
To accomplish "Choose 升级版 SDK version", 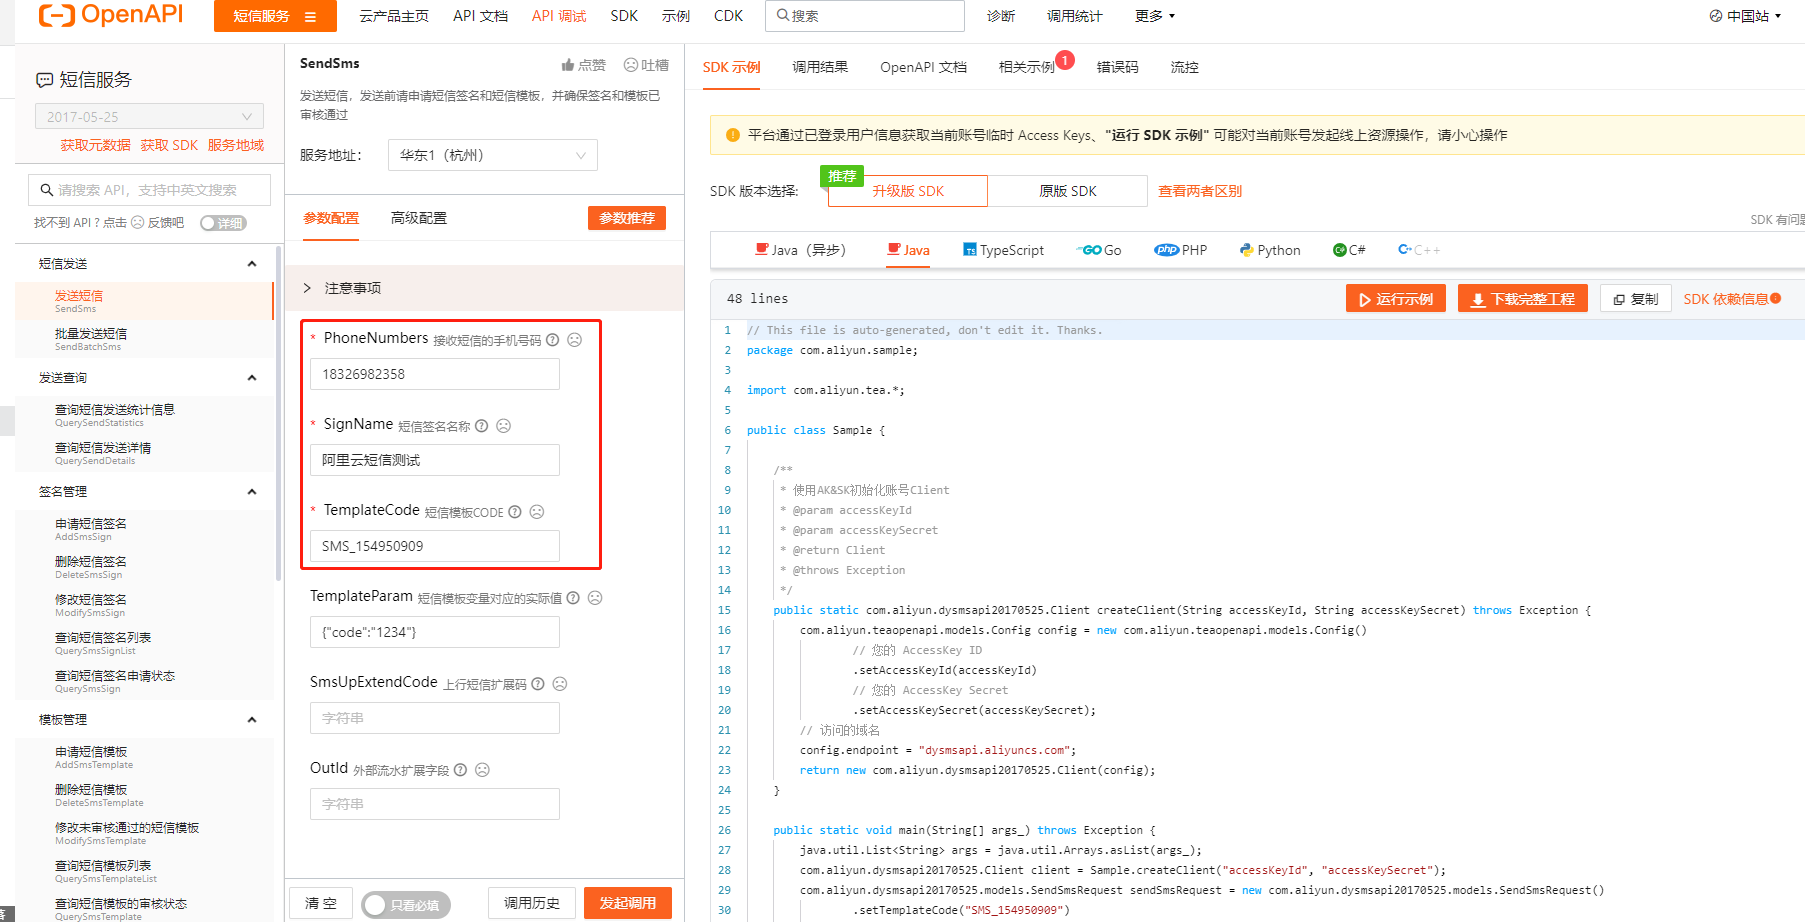I will coord(908,191).
